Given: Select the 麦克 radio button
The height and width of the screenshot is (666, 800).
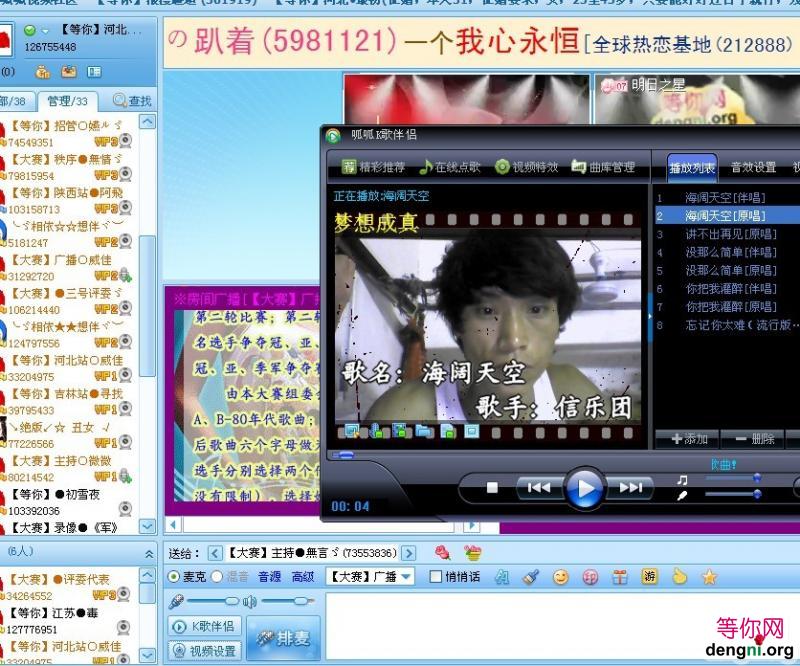Looking at the screenshot, I should tap(174, 577).
